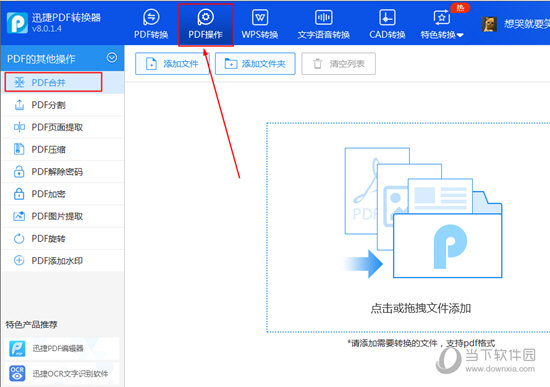Click the OCR eye product icon
This screenshot has width=550, height=387.
pyautogui.click(x=17, y=373)
